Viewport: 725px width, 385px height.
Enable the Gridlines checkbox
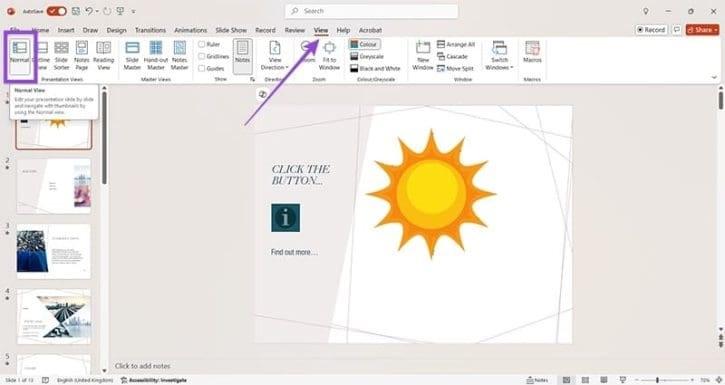point(202,56)
